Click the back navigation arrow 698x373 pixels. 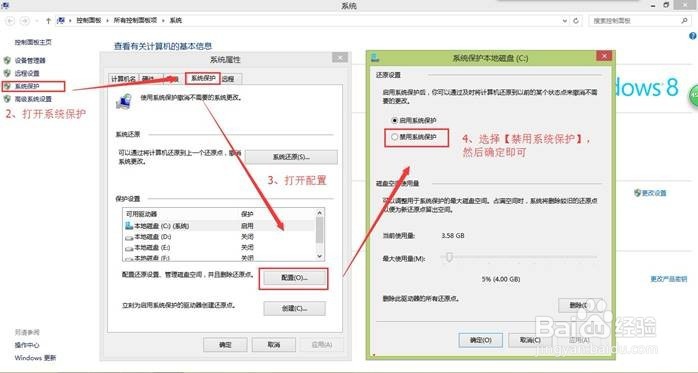pos(10,20)
